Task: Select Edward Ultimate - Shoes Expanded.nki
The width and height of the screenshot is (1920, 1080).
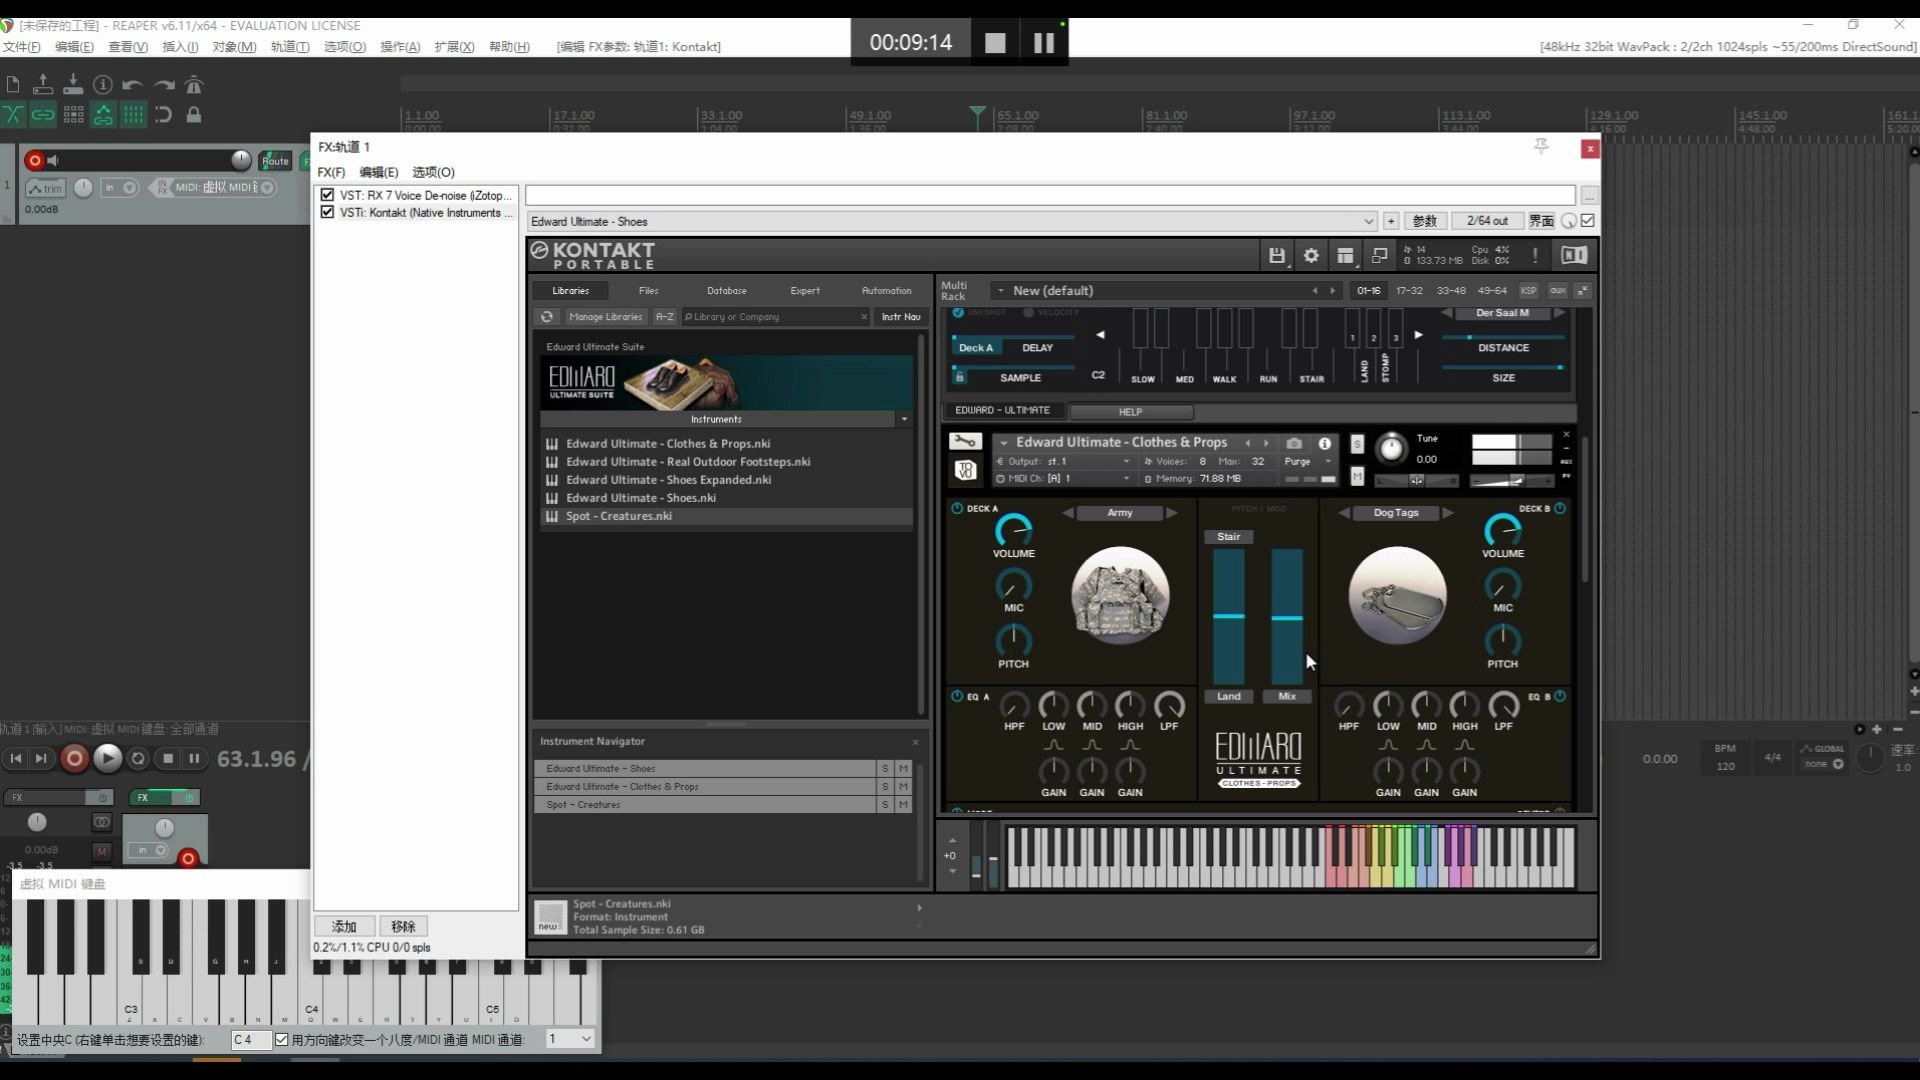Action: pyautogui.click(x=668, y=480)
